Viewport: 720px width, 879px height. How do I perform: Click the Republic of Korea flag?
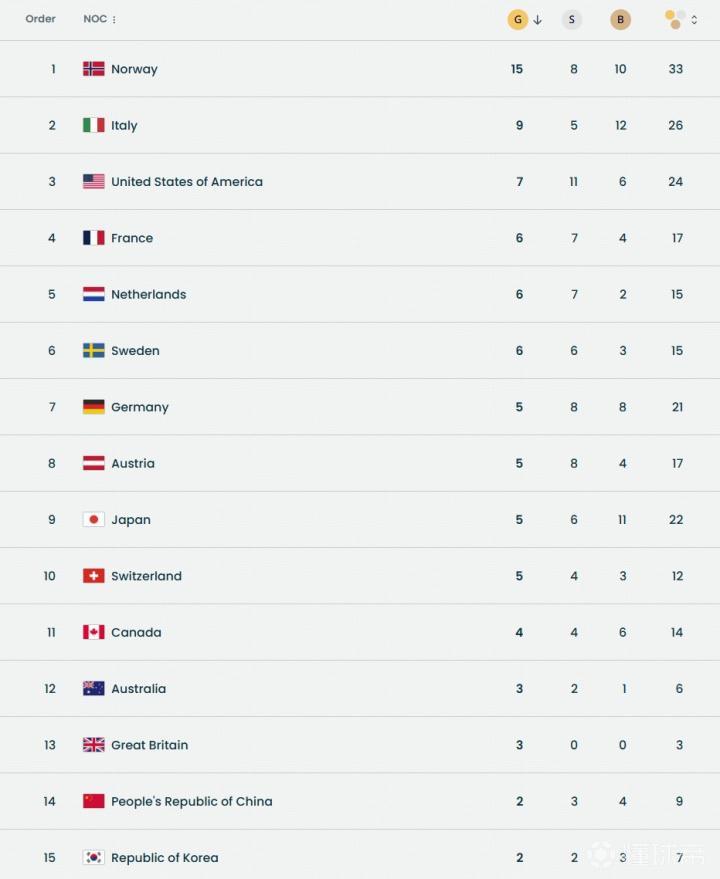pyautogui.click(x=94, y=858)
